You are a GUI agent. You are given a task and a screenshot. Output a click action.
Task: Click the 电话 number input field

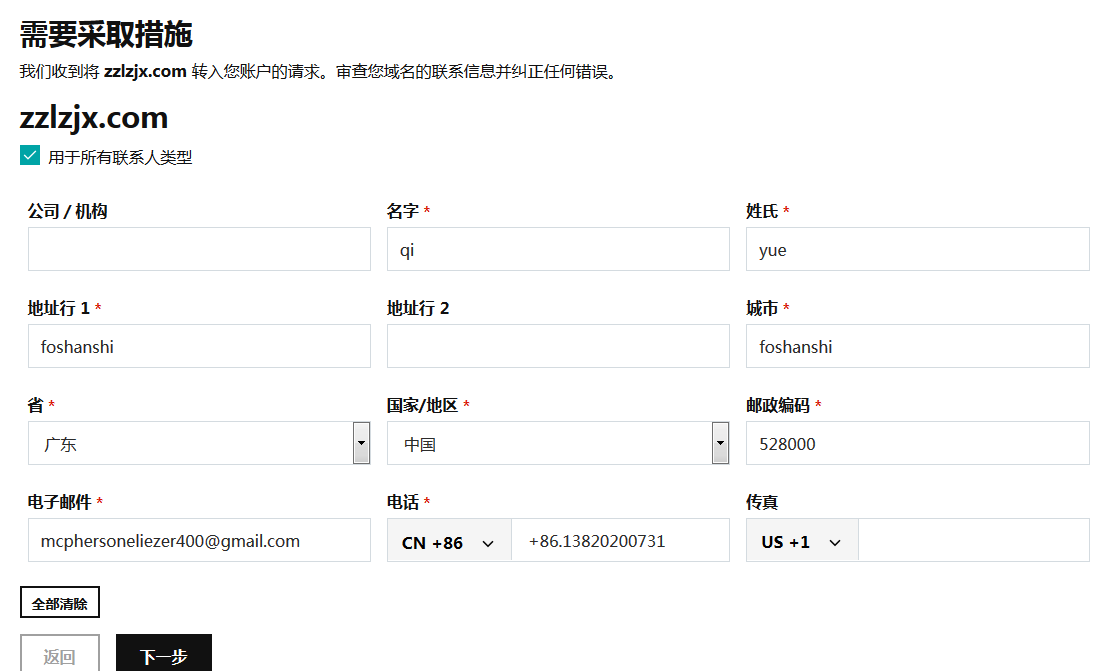620,540
